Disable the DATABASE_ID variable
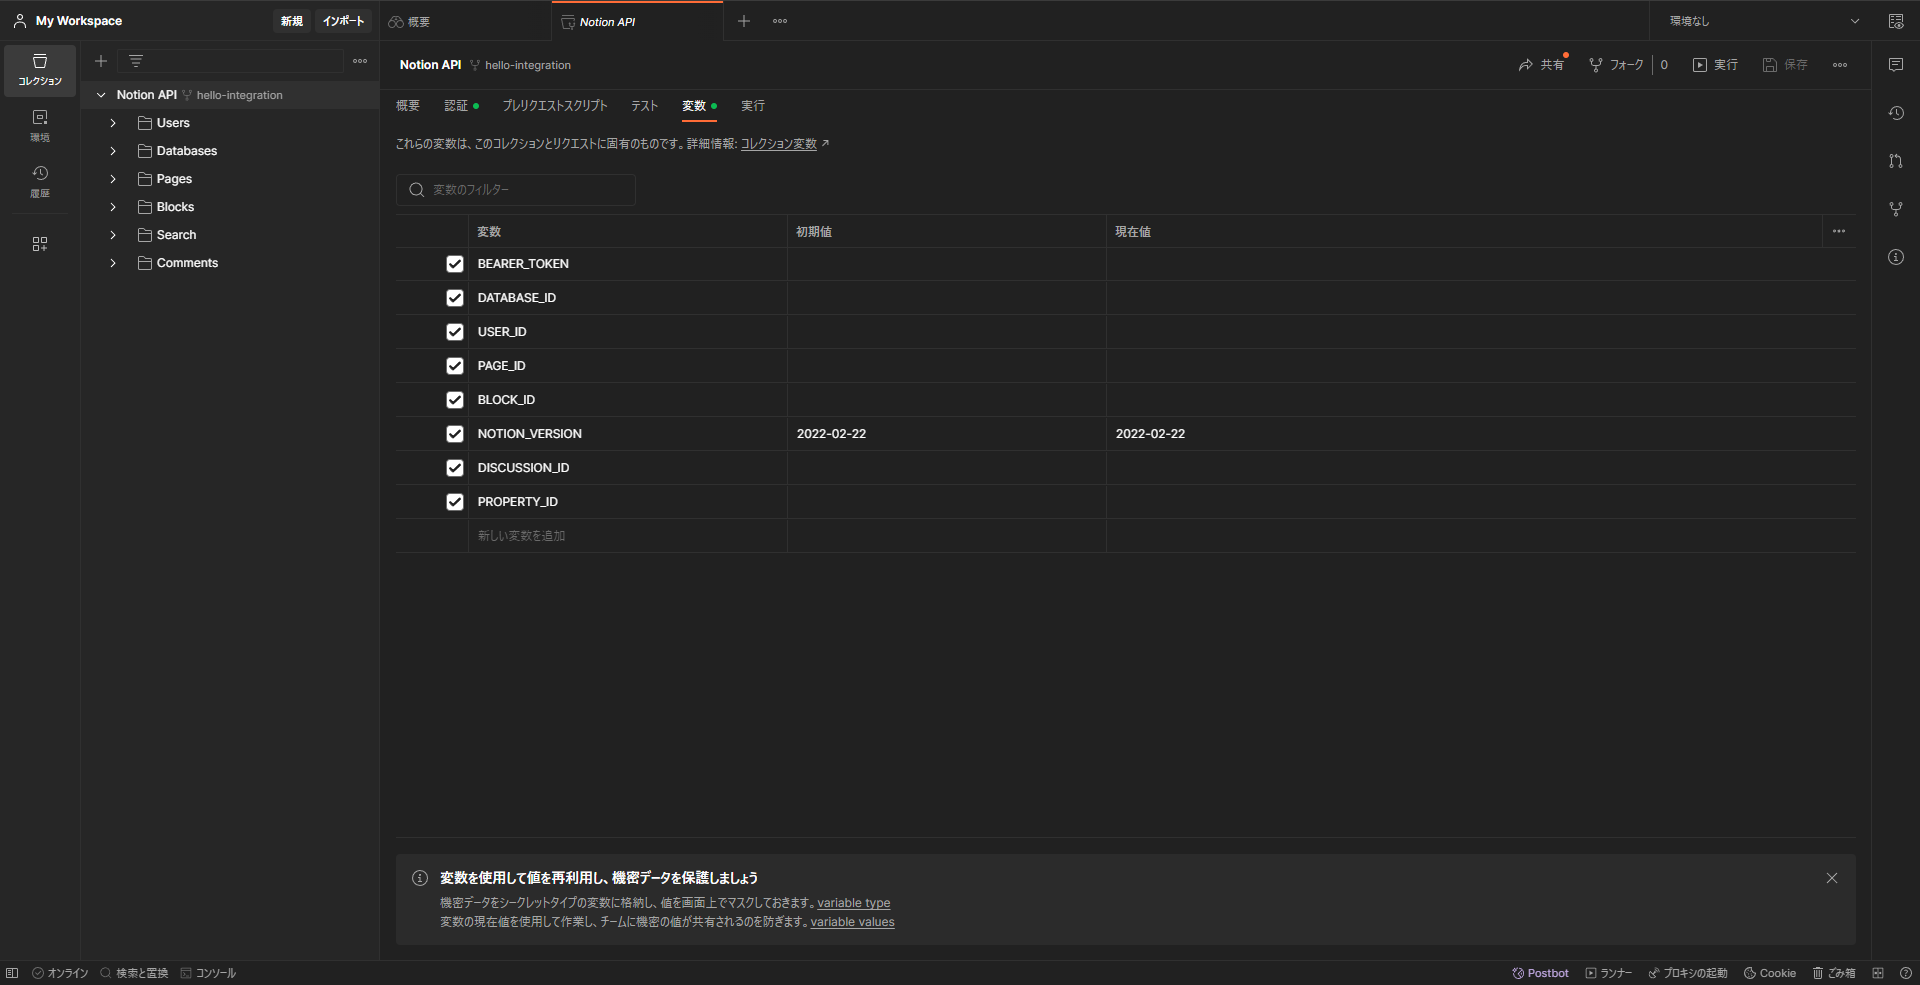Viewport: 1920px width, 985px height. [455, 297]
